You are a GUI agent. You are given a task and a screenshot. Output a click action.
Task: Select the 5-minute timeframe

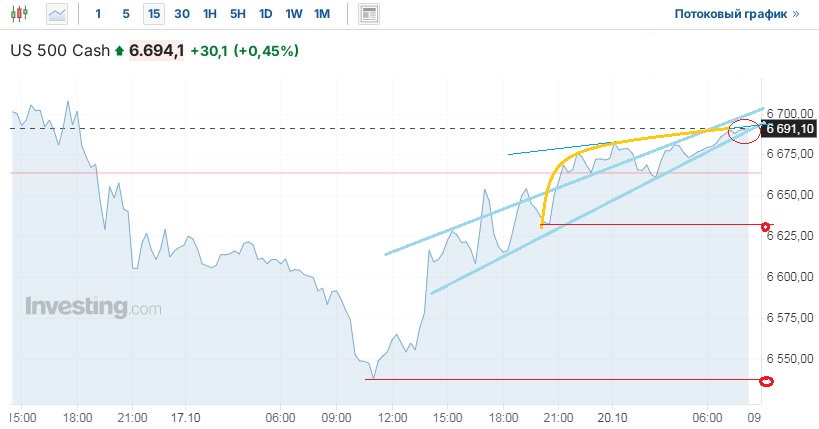(x=125, y=14)
